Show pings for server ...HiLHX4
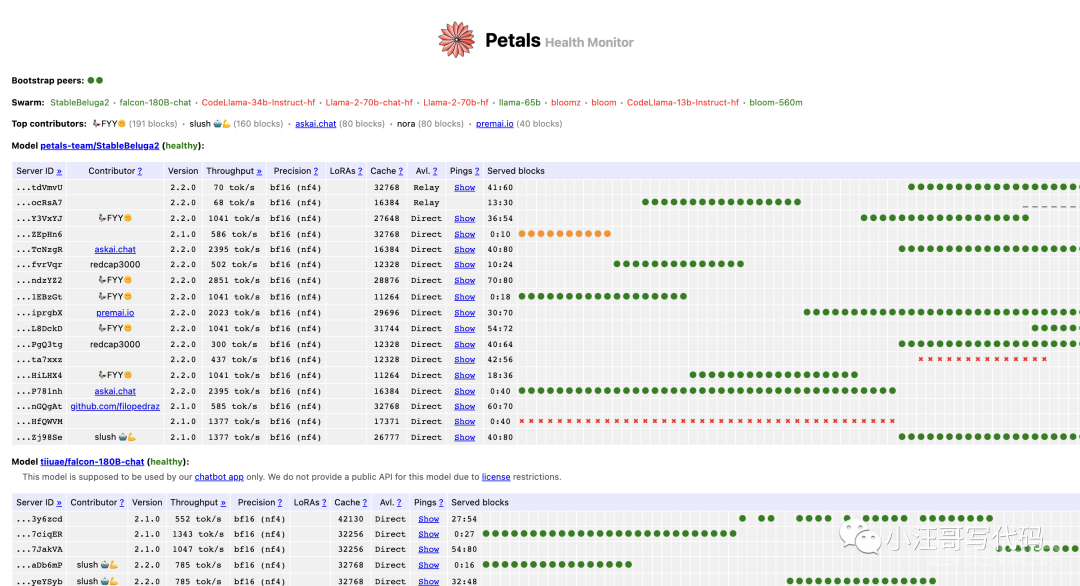The height and width of the screenshot is (586, 1080). [464, 376]
